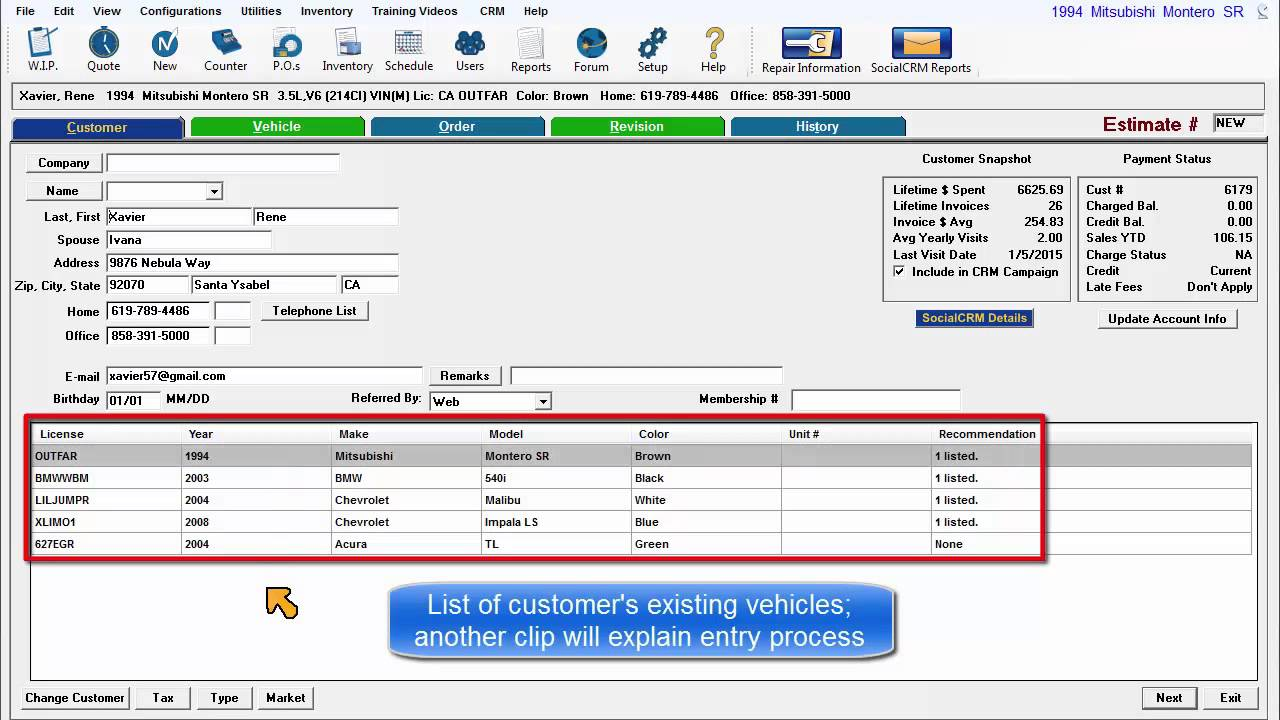This screenshot has width=1280, height=720.
Task: Open the Training Videos menu
Action: point(414,11)
